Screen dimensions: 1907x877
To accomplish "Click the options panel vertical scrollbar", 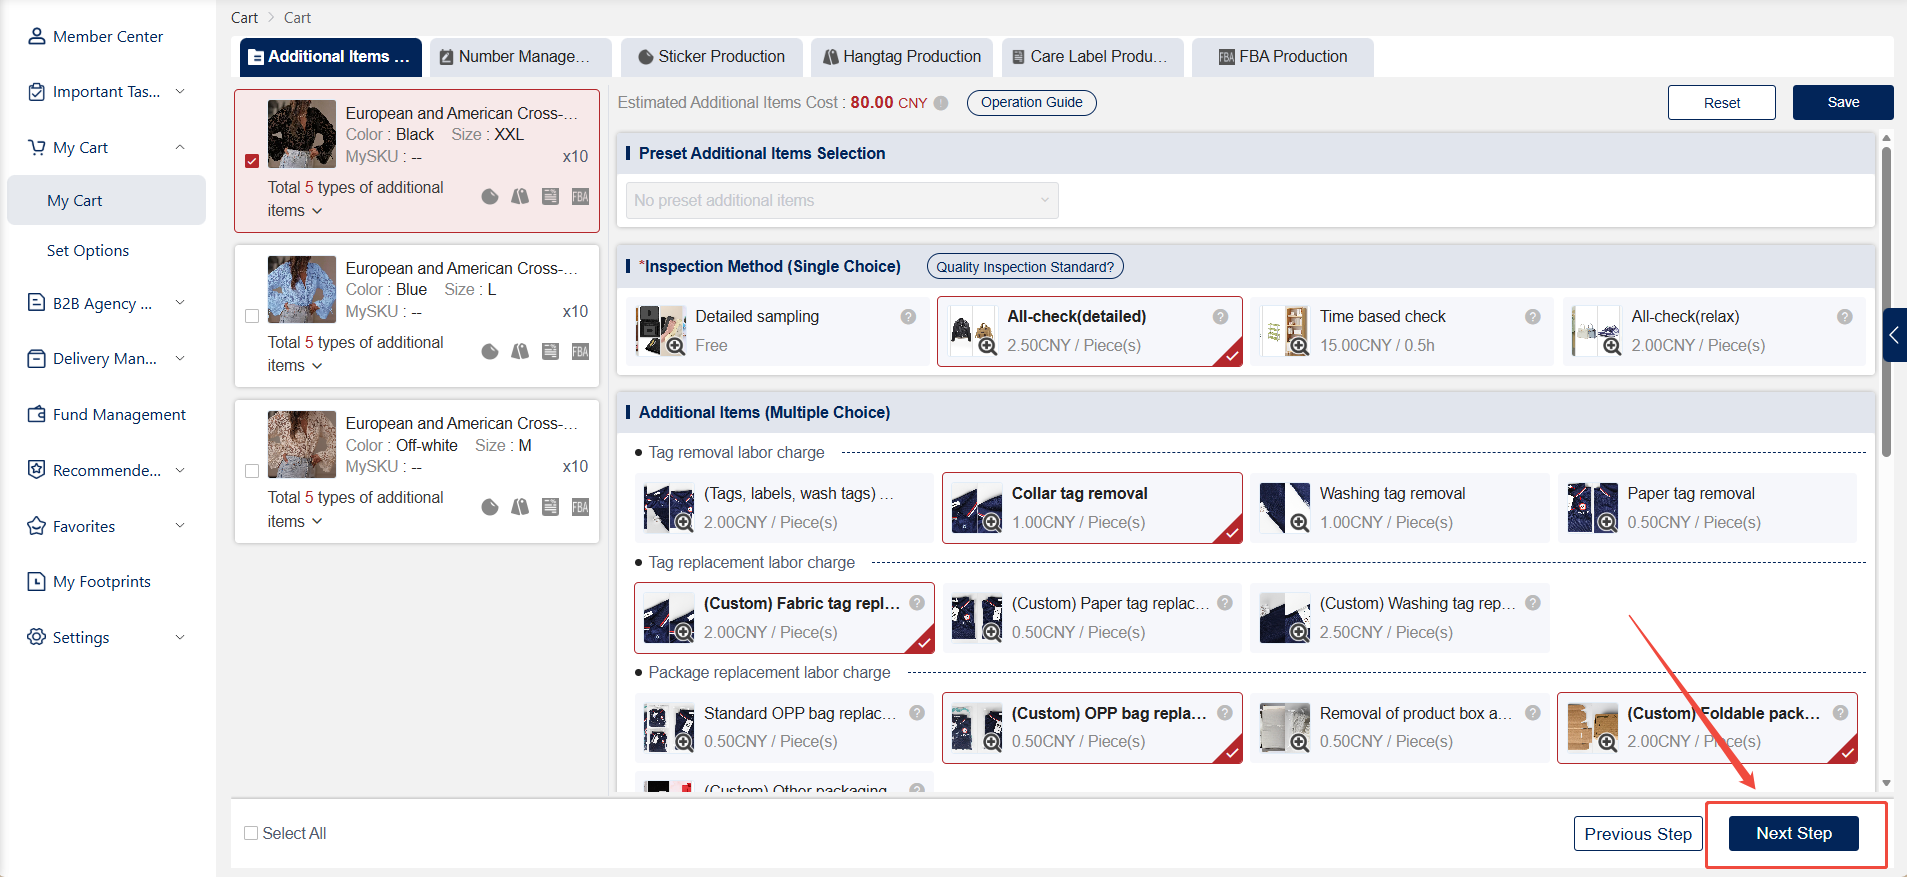I will [x=1886, y=300].
